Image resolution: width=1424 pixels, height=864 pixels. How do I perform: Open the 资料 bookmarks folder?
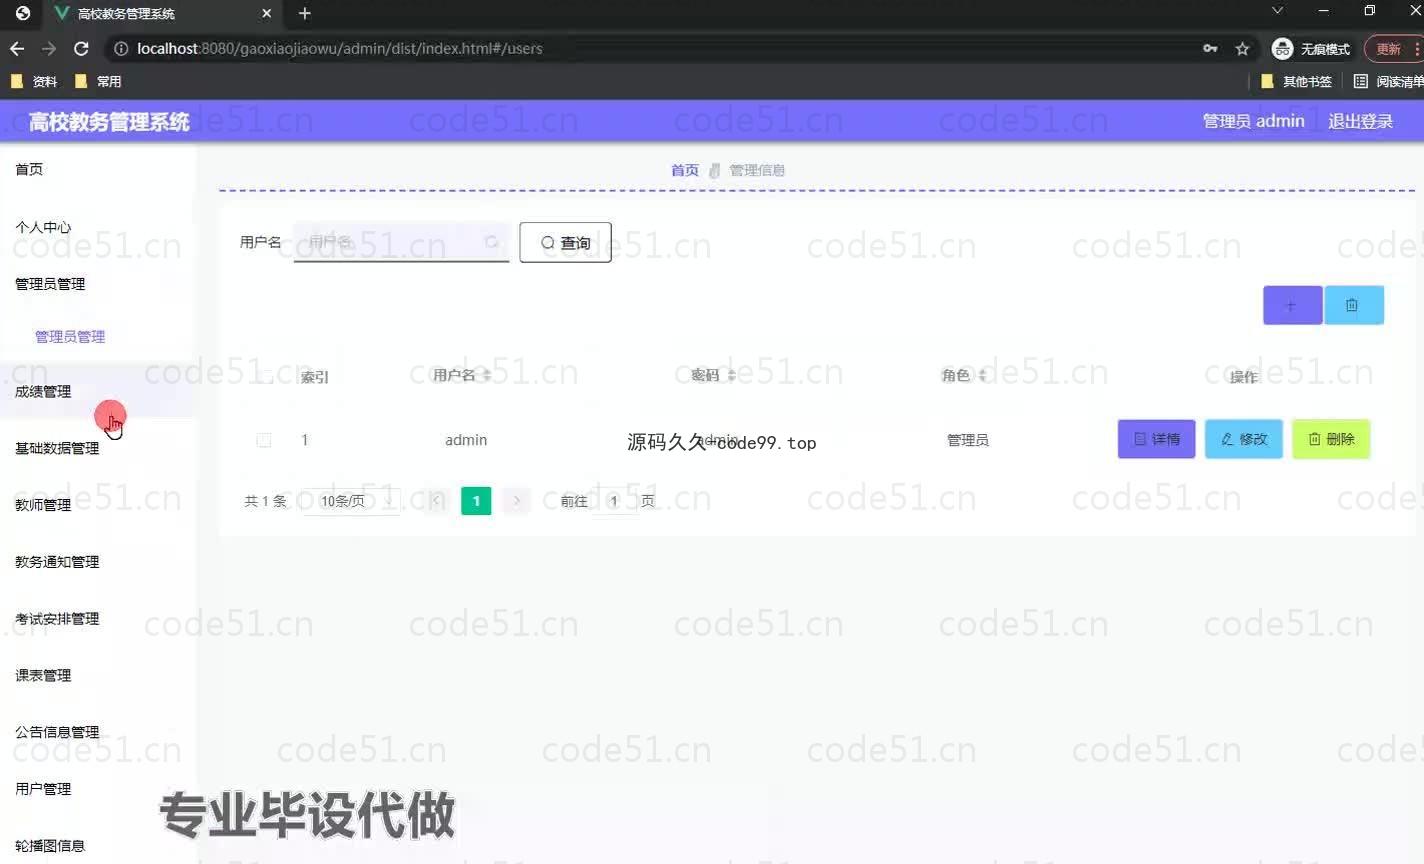click(x=34, y=81)
